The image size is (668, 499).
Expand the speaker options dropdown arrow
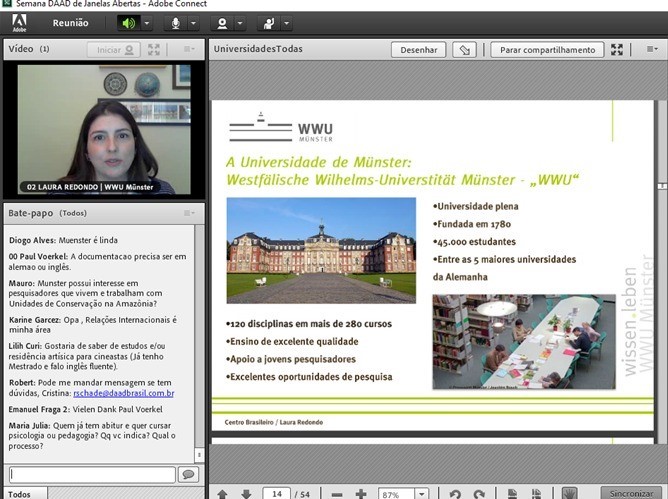(148, 23)
